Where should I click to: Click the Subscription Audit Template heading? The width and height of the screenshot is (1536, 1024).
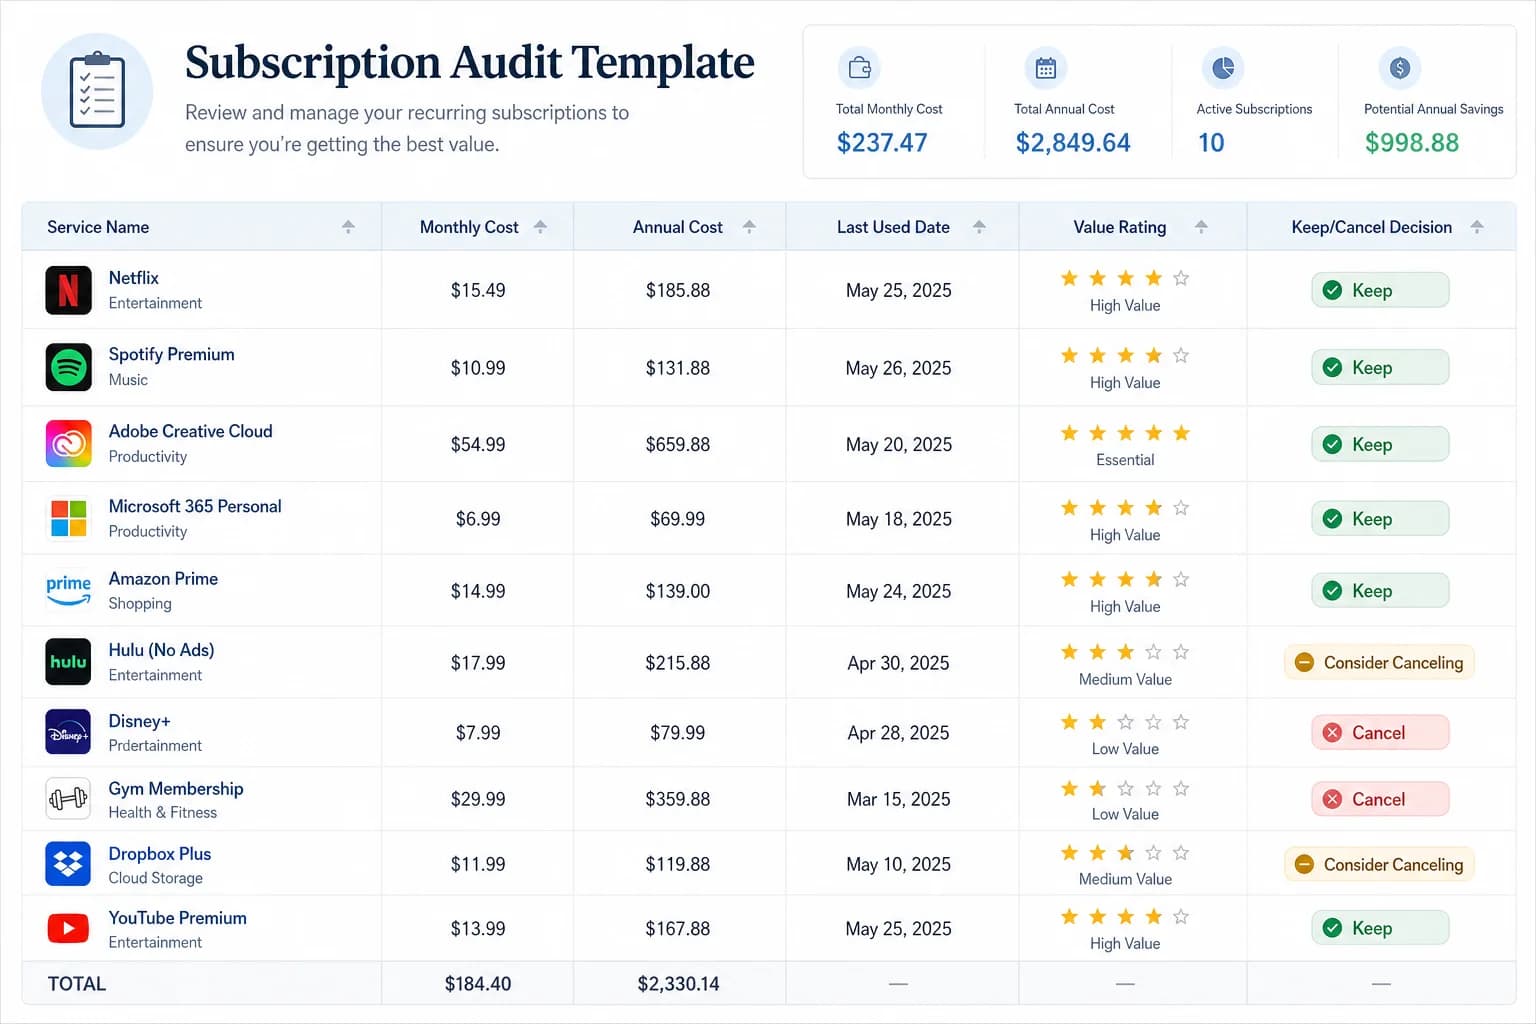tap(470, 63)
